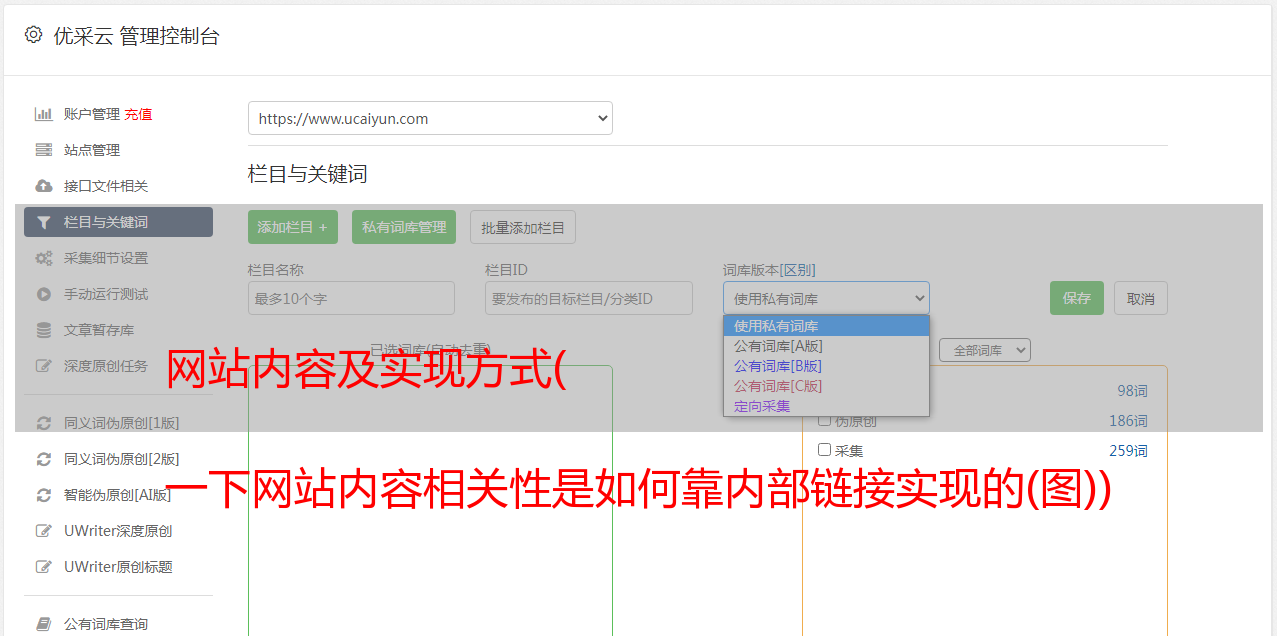
Task: Click the 词库版本 select box
Action: 826,298
